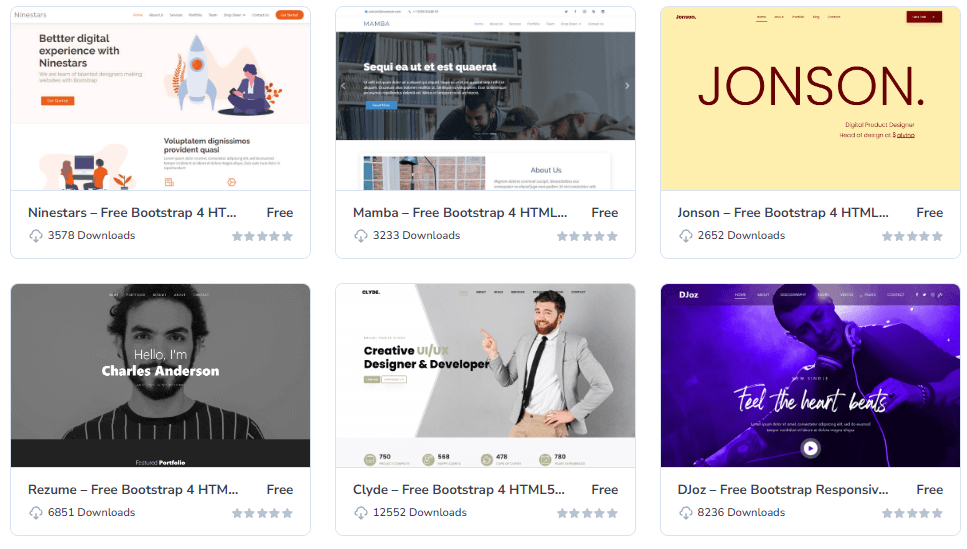Open DJoz Free Bootstrap Responsive title
The image size is (967, 549).
click(783, 490)
